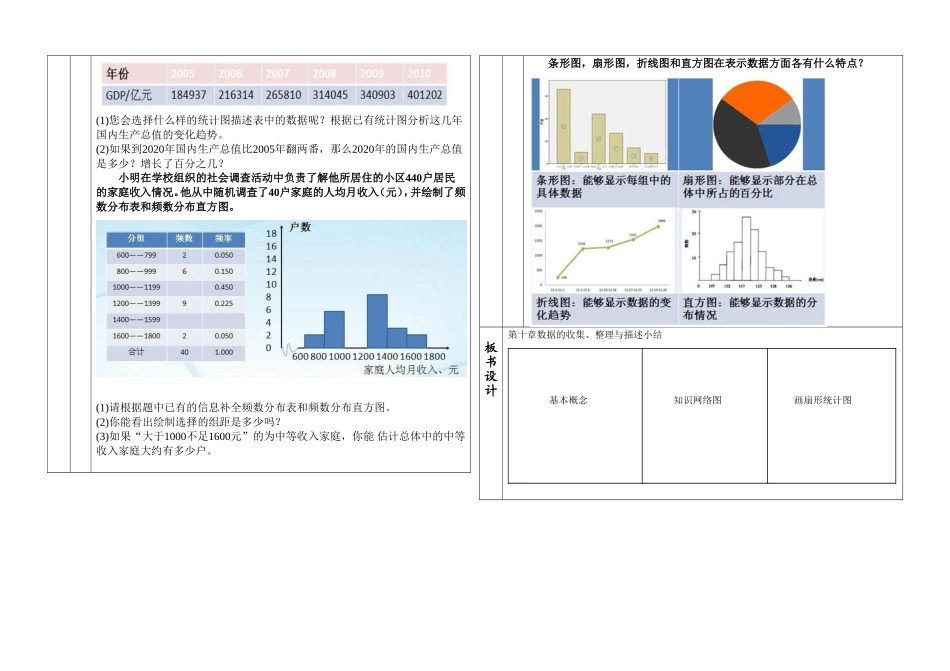This screenshot has height=671, width=950.
Task: Click the 合计 total row label
Action: point(136,352)
